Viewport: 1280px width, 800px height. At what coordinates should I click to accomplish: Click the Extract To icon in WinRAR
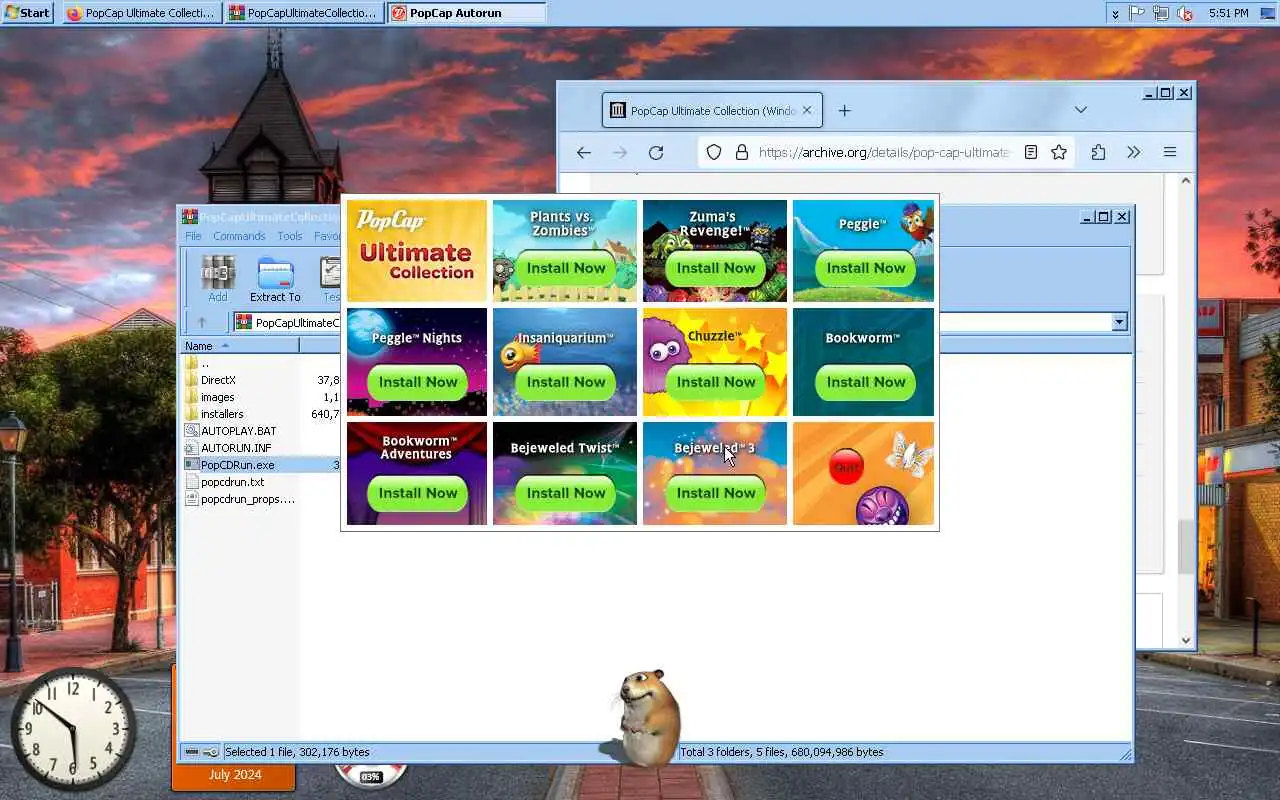pyautogui.click(x=275, y=279)
